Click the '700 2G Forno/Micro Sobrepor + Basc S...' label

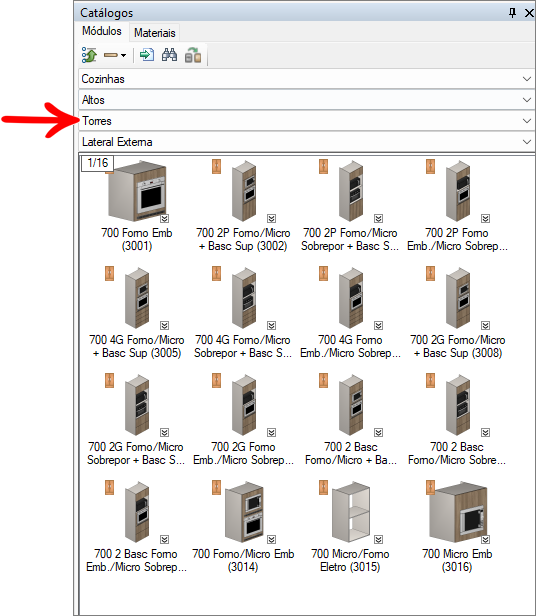tap(136, 453)
